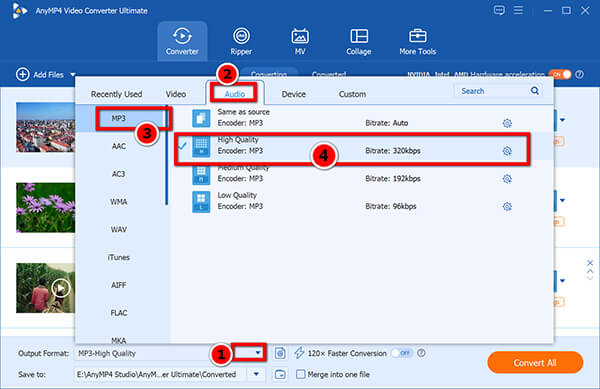Toggle hardware acceleration switch ON
Viewport: 600px width, 389px height.
(x=560, y=75)
